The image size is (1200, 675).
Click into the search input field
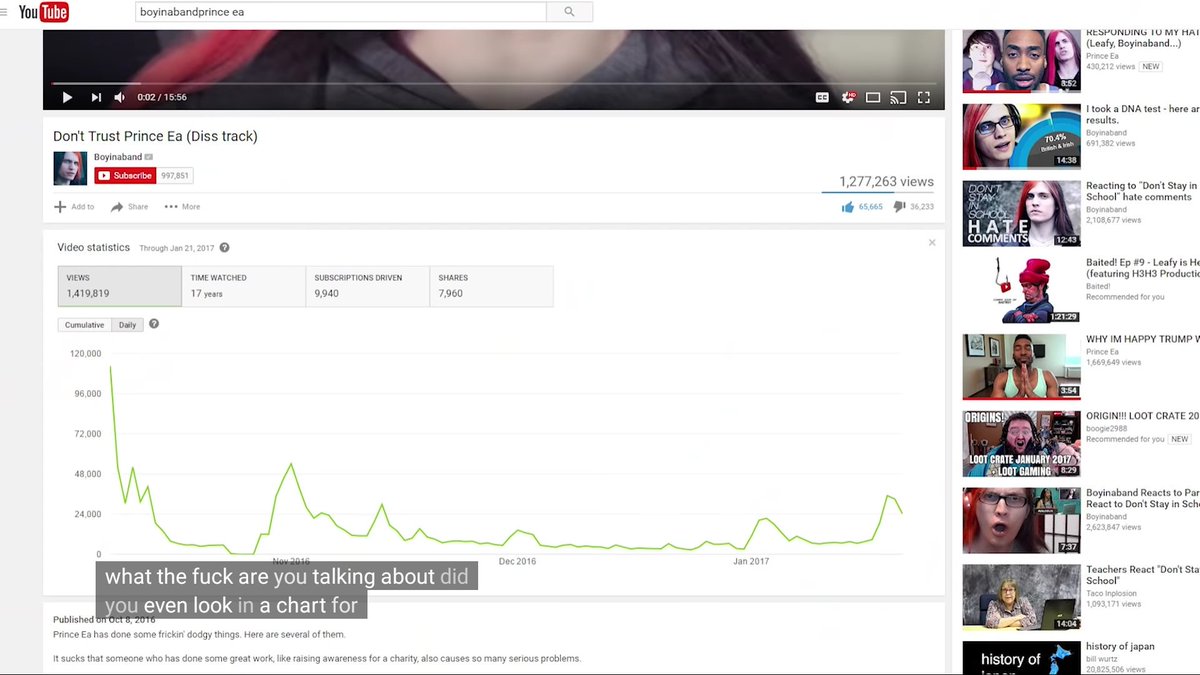coord(341,12)
